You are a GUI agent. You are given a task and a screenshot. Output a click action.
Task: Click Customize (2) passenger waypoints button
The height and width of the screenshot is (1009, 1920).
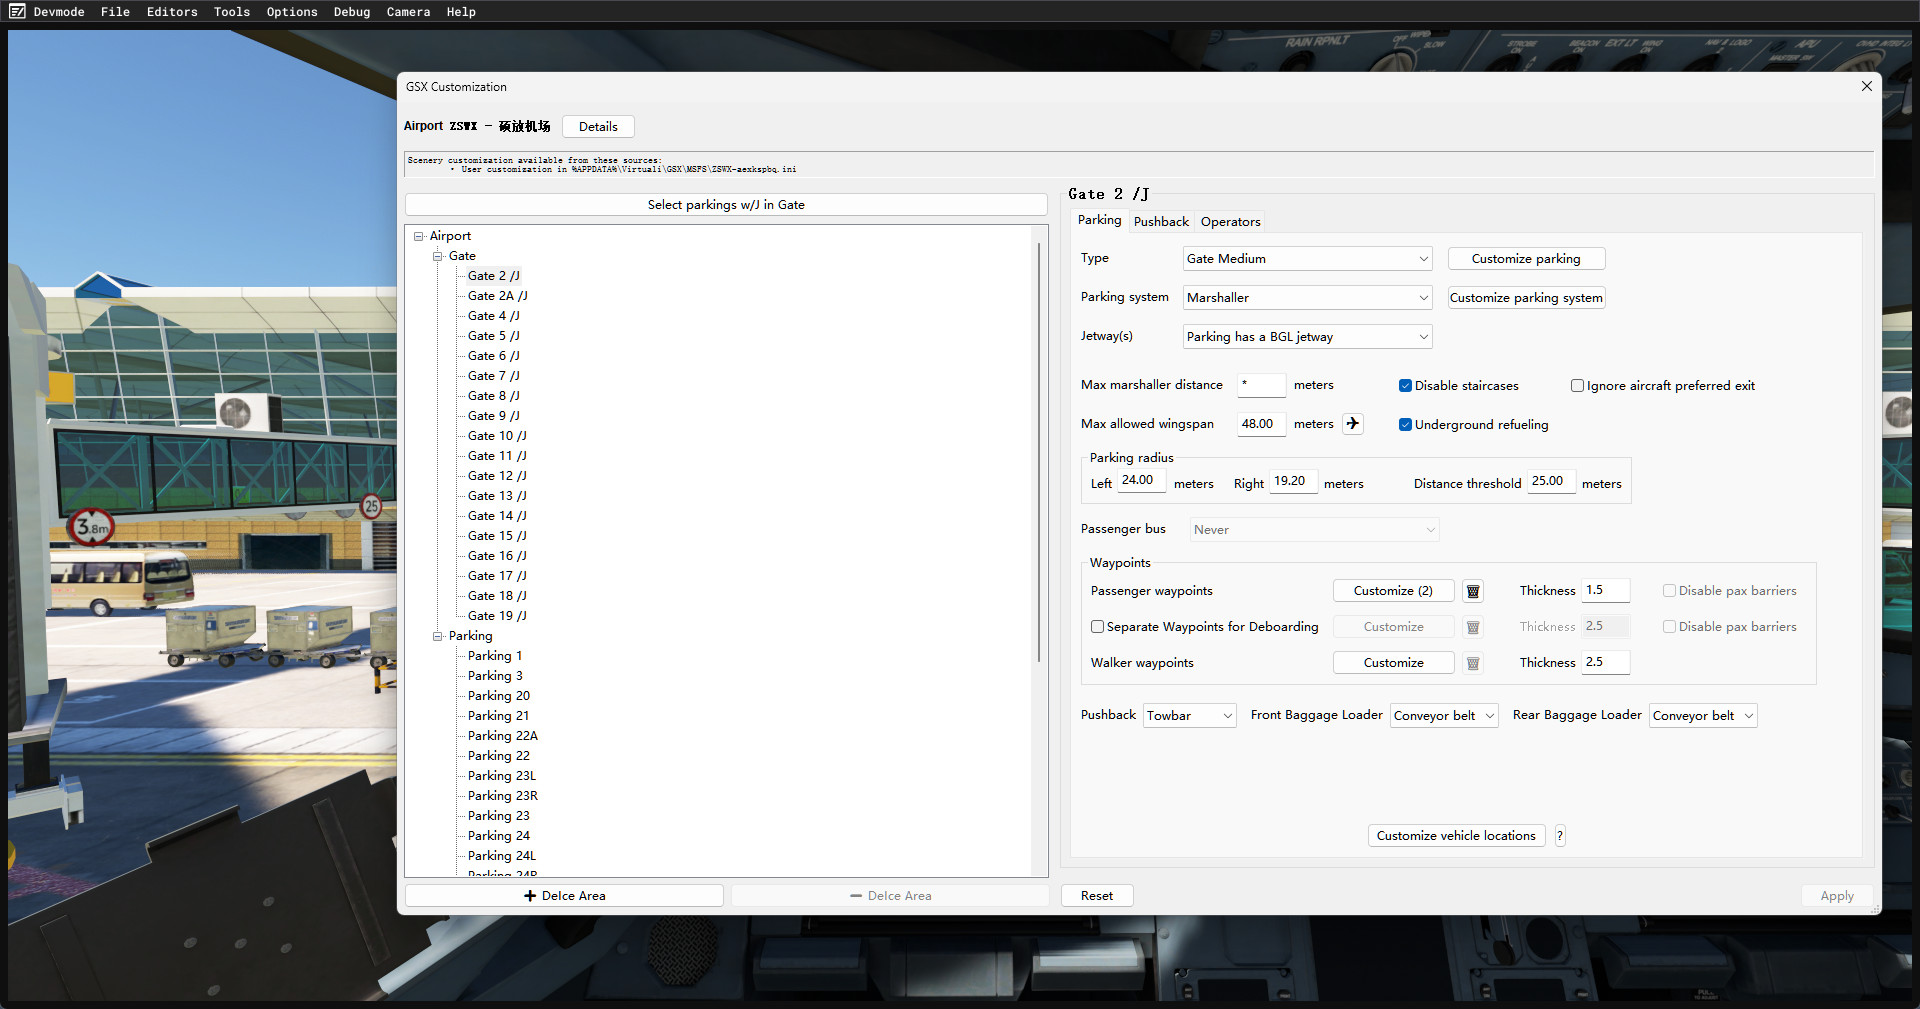tap(1393, 591)
